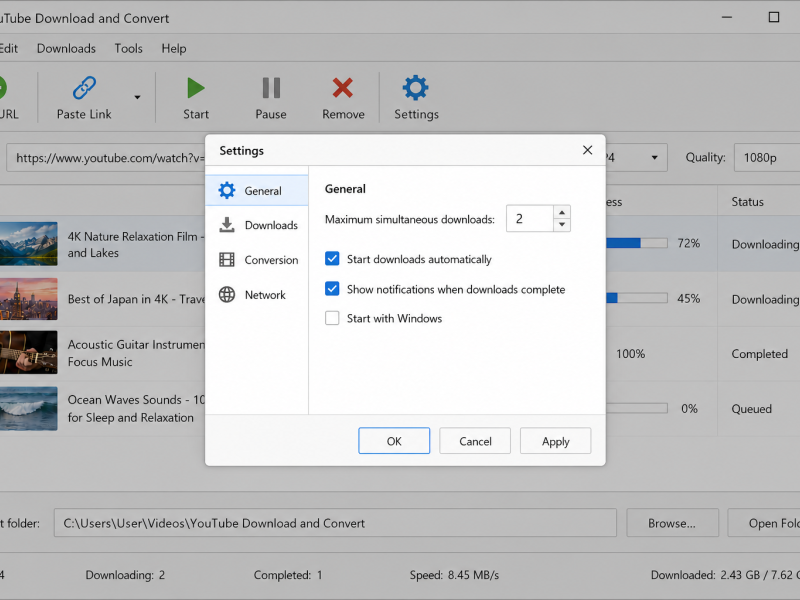Click the 45% download progress bar
This screenshot has height=600, width=800.
coord(637,298)
